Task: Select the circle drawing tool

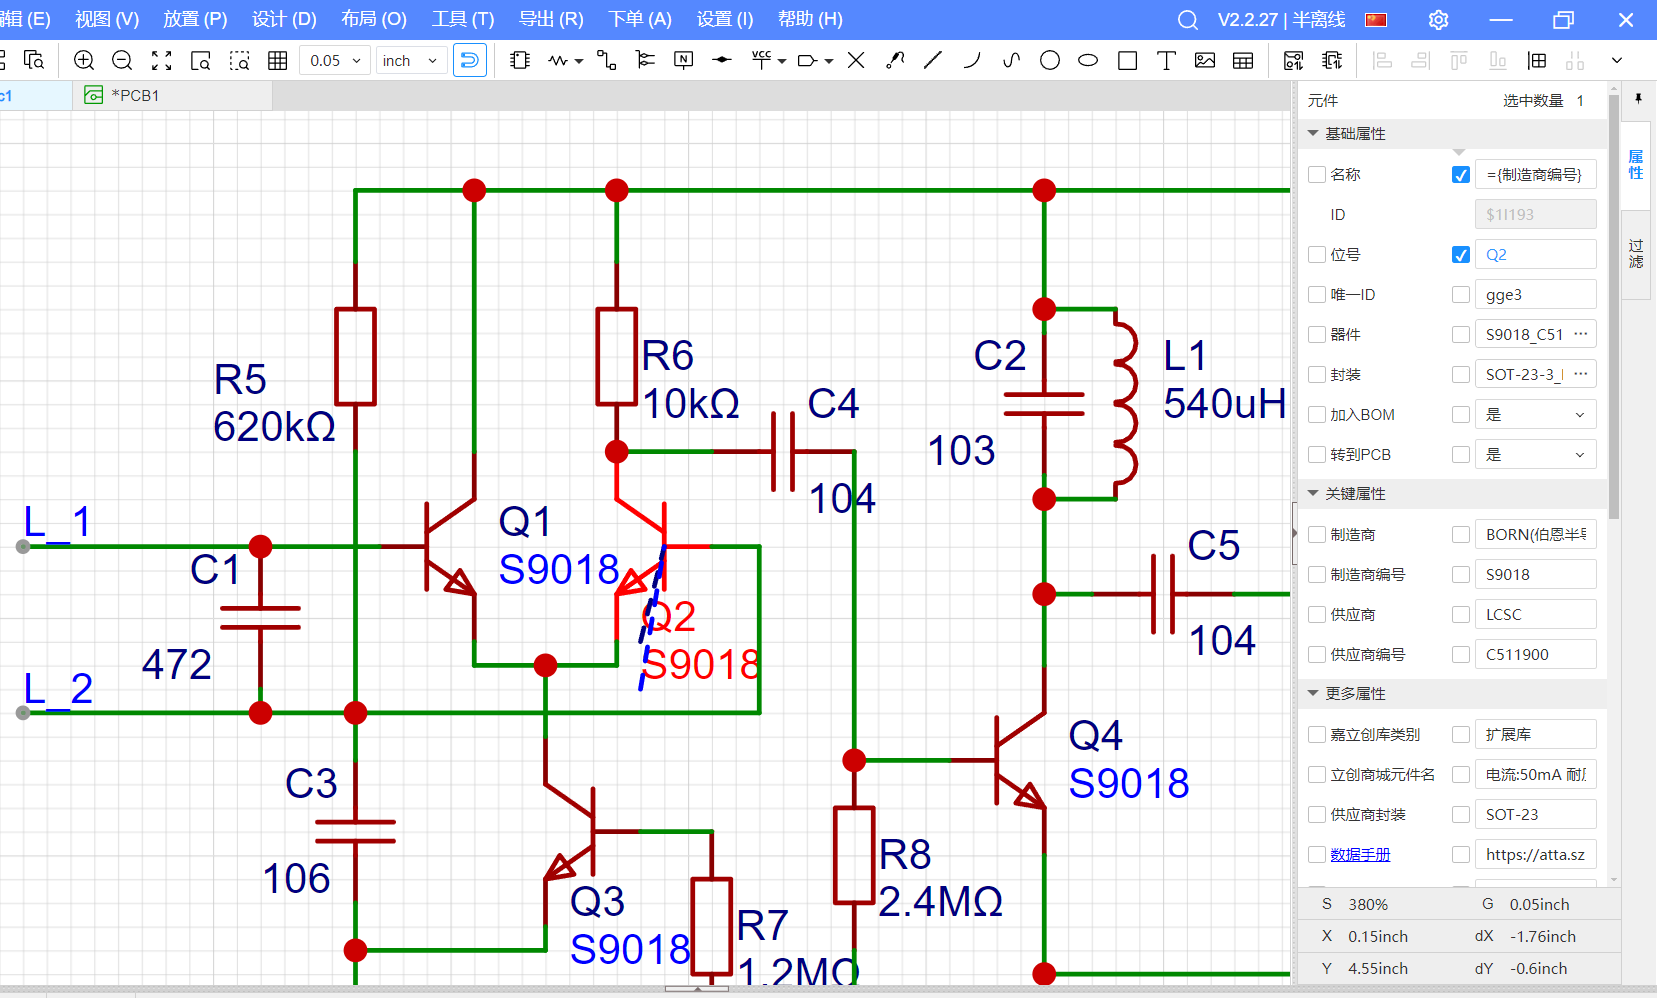Action: (x=1050, y=61)
